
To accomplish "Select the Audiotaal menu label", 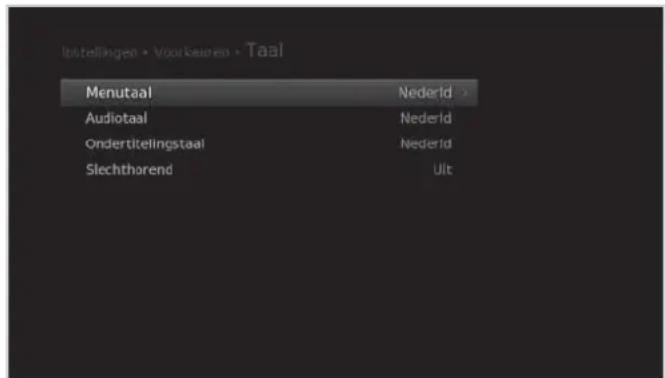I will tap(116, 118).
